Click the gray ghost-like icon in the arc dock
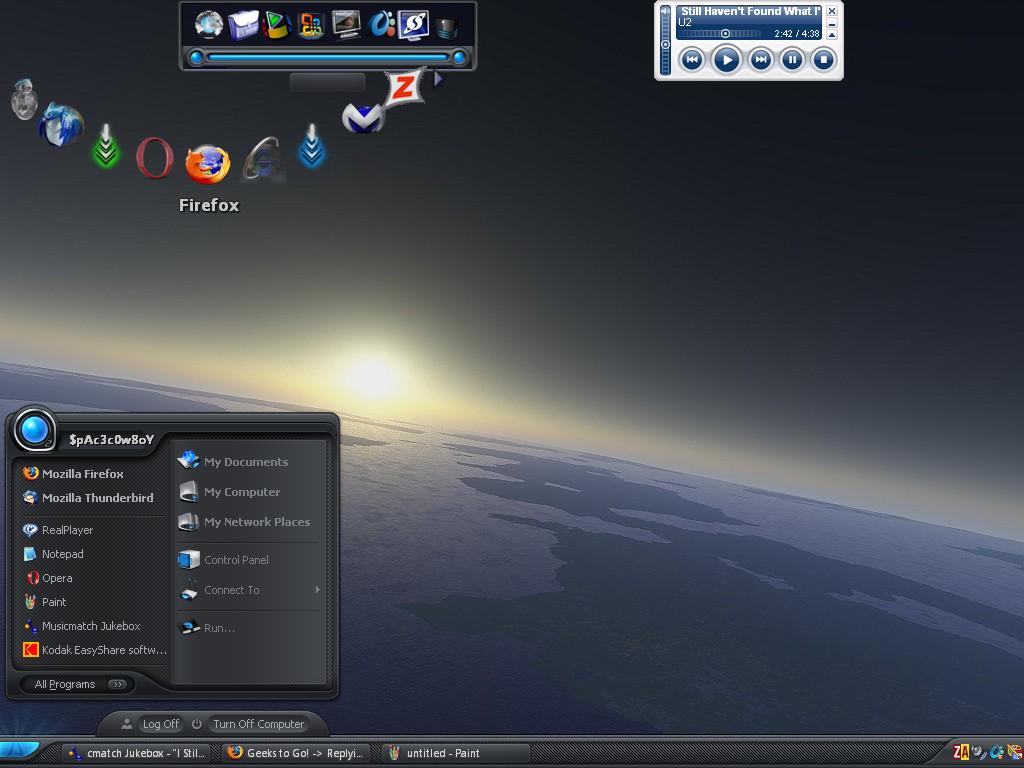Viewport: 1024px width, 768px height. click(25, 99)
